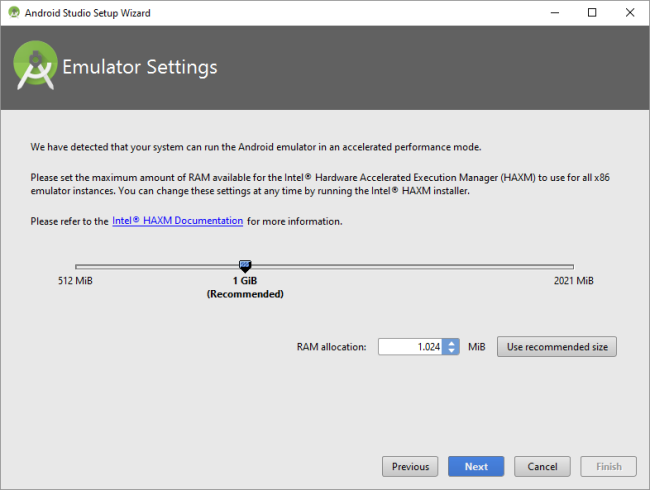Click the 1 GiB (Recommended) slider label
This screenshot has height=490, width=650.
245,288
